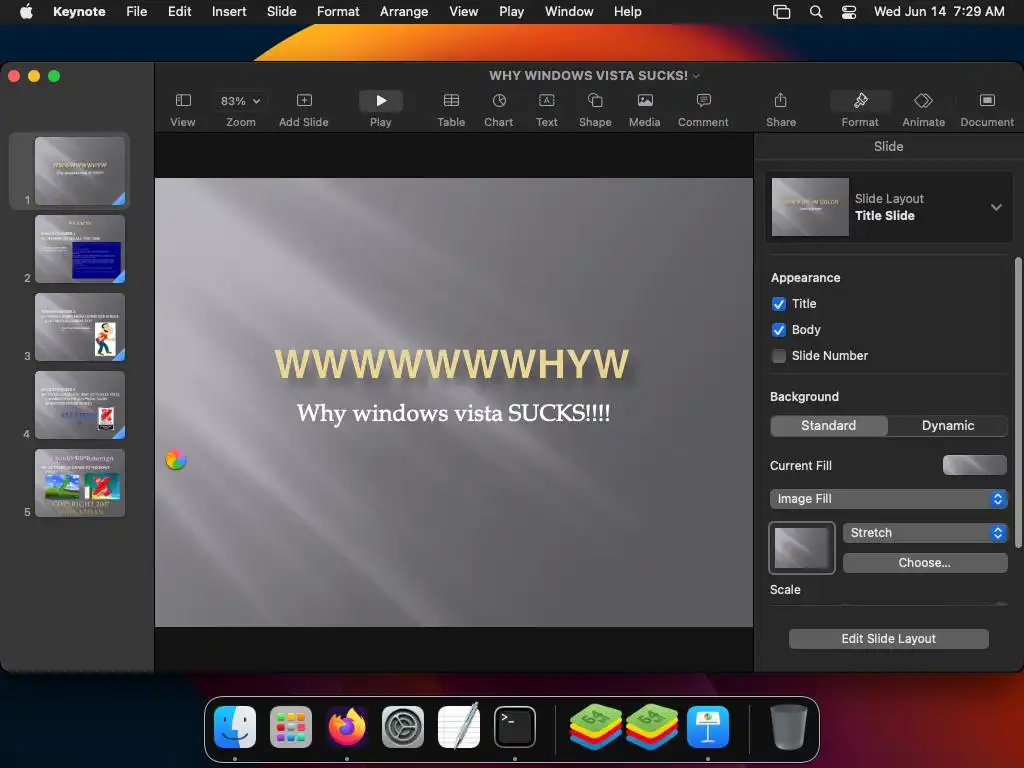Screen dimensions: 1024x768
Task: Click the document title dropdown chevron
Action: pyautogui.click(x=696, y=76)
